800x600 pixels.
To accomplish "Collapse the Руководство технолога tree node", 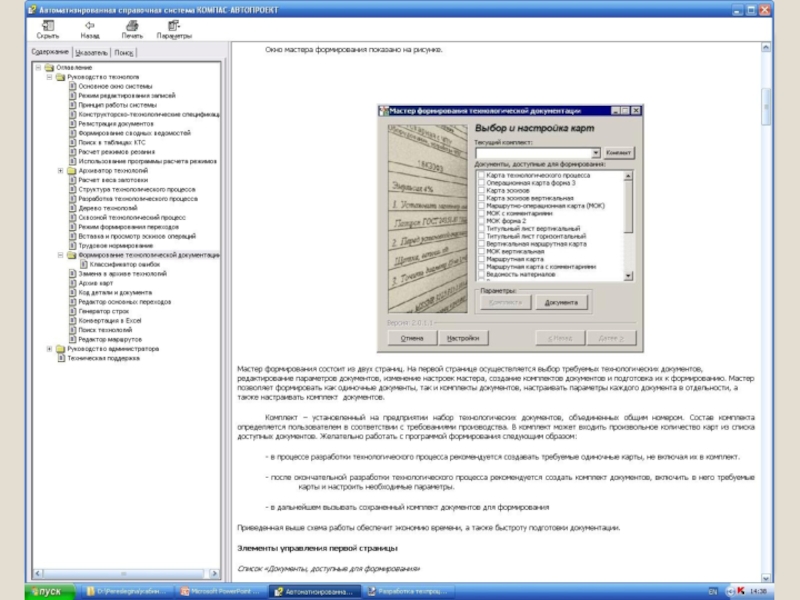I will [49, 77].
